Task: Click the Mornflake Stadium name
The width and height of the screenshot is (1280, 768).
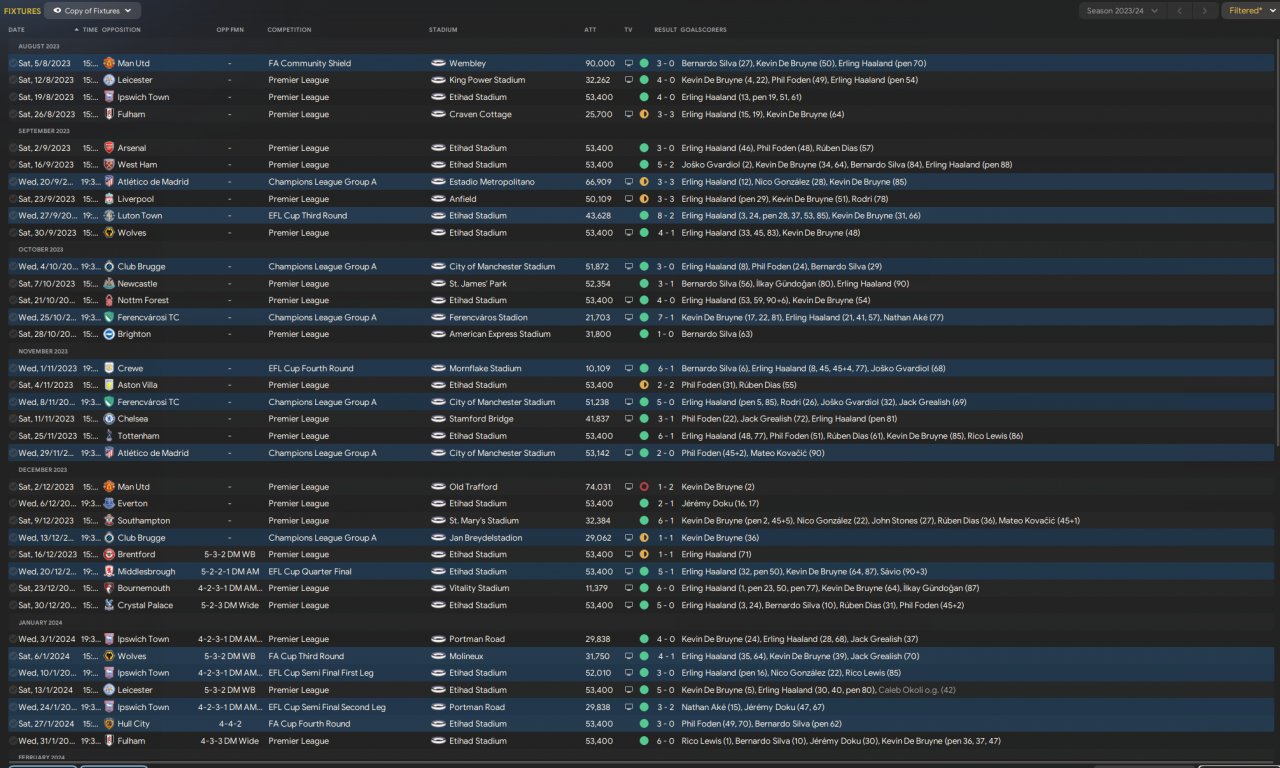Action: [x=485, y=369]
